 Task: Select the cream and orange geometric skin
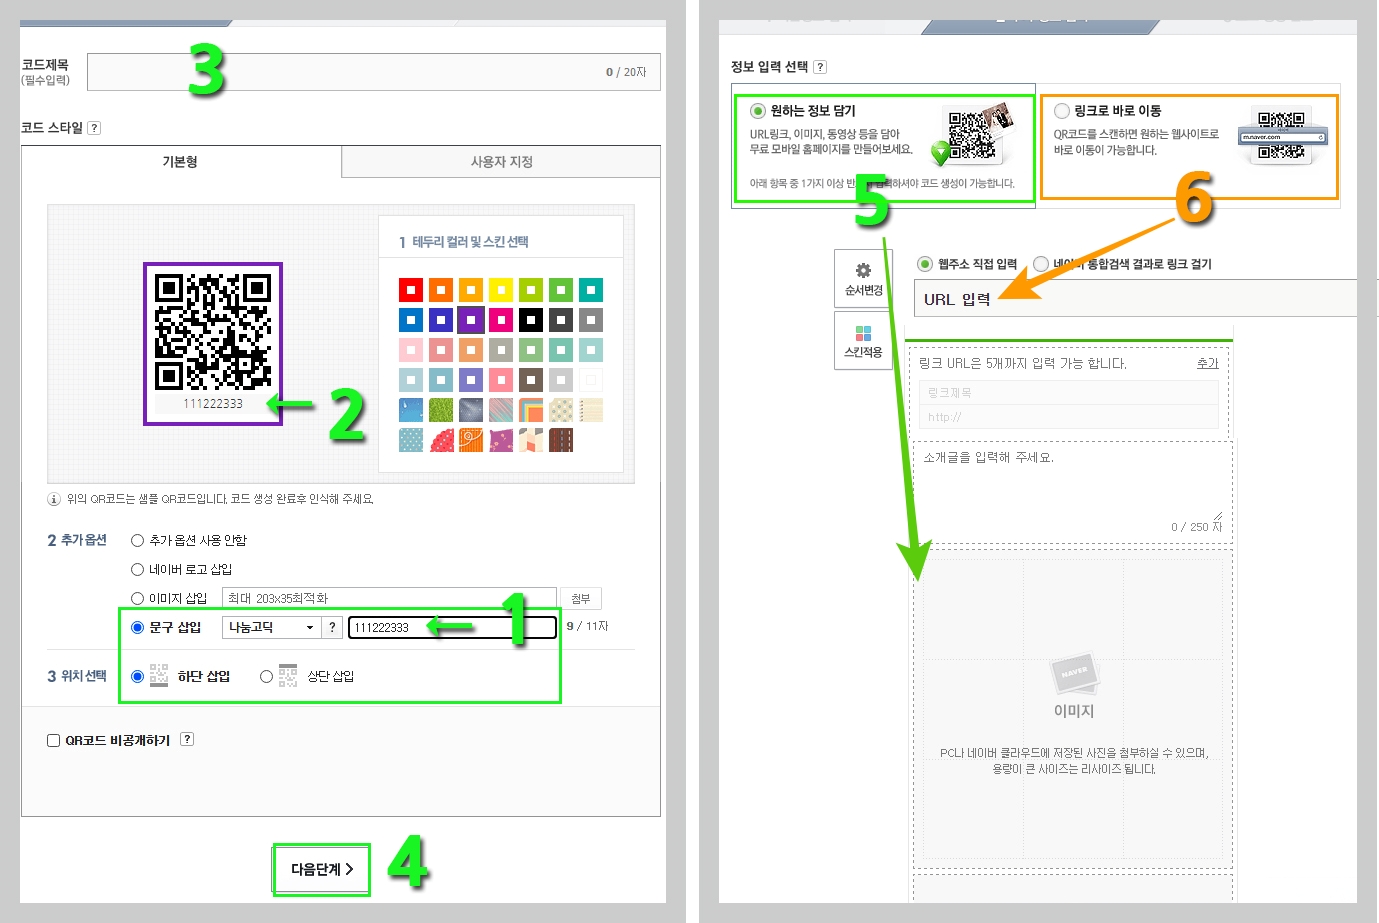tap(531, 440)
